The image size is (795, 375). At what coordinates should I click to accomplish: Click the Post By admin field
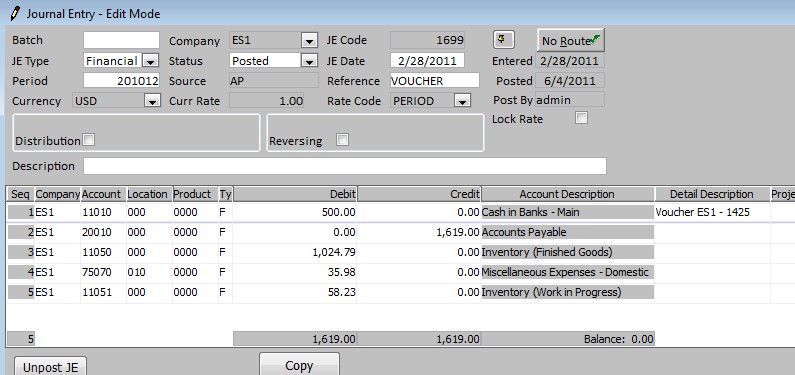click(x=569, y=100)
